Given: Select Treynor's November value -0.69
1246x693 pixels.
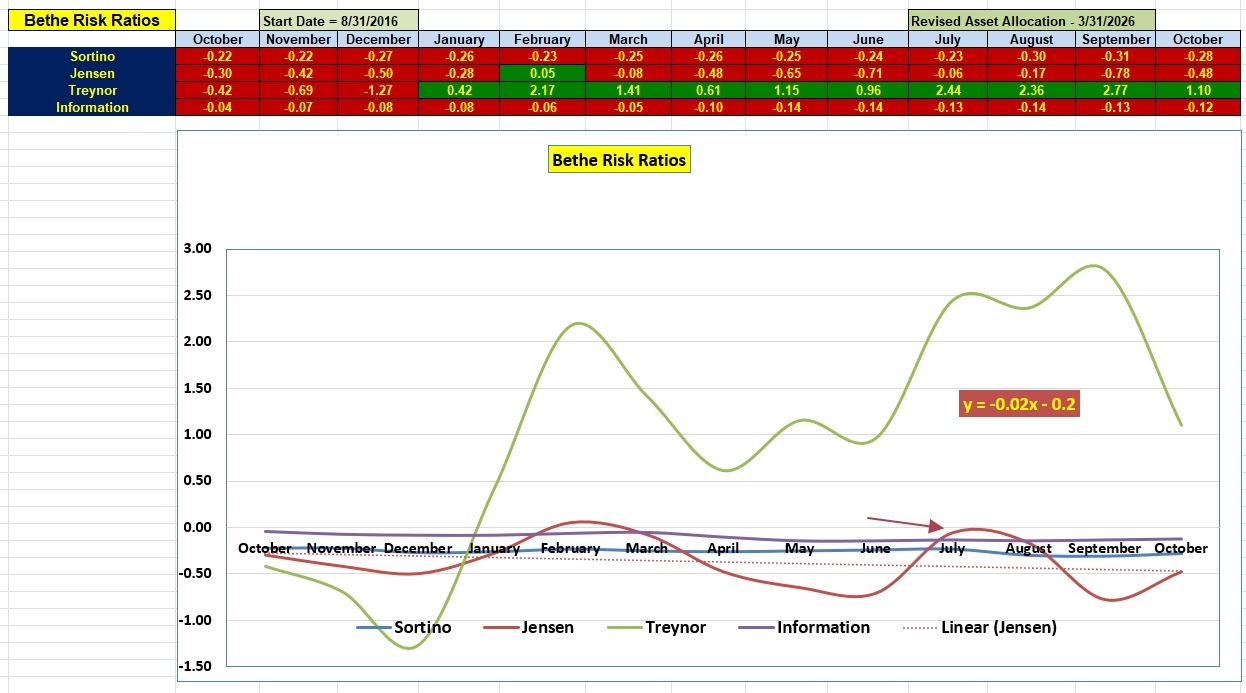Looking at the screenshot, I should (x=298, y=90).
